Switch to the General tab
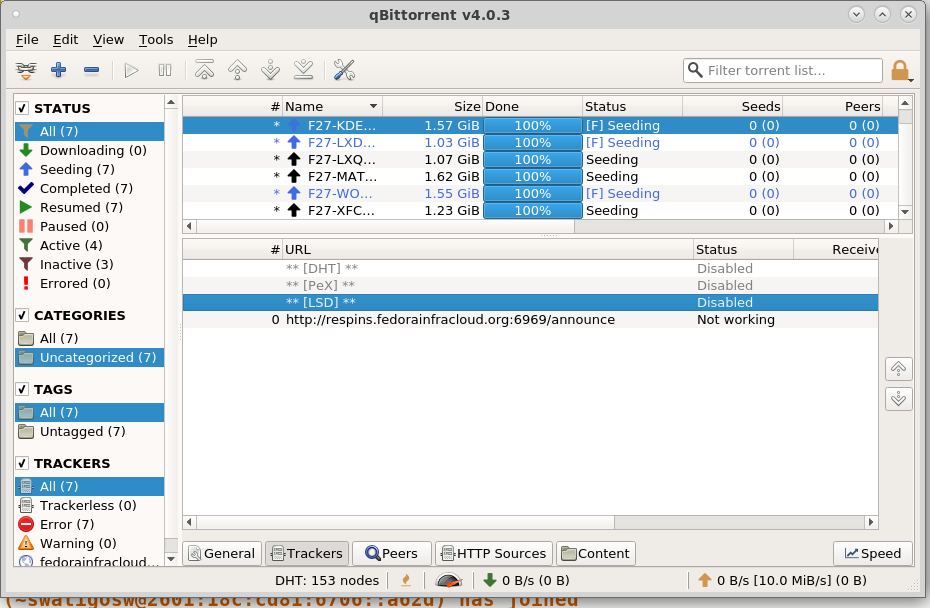 click(x=222, y=553)
